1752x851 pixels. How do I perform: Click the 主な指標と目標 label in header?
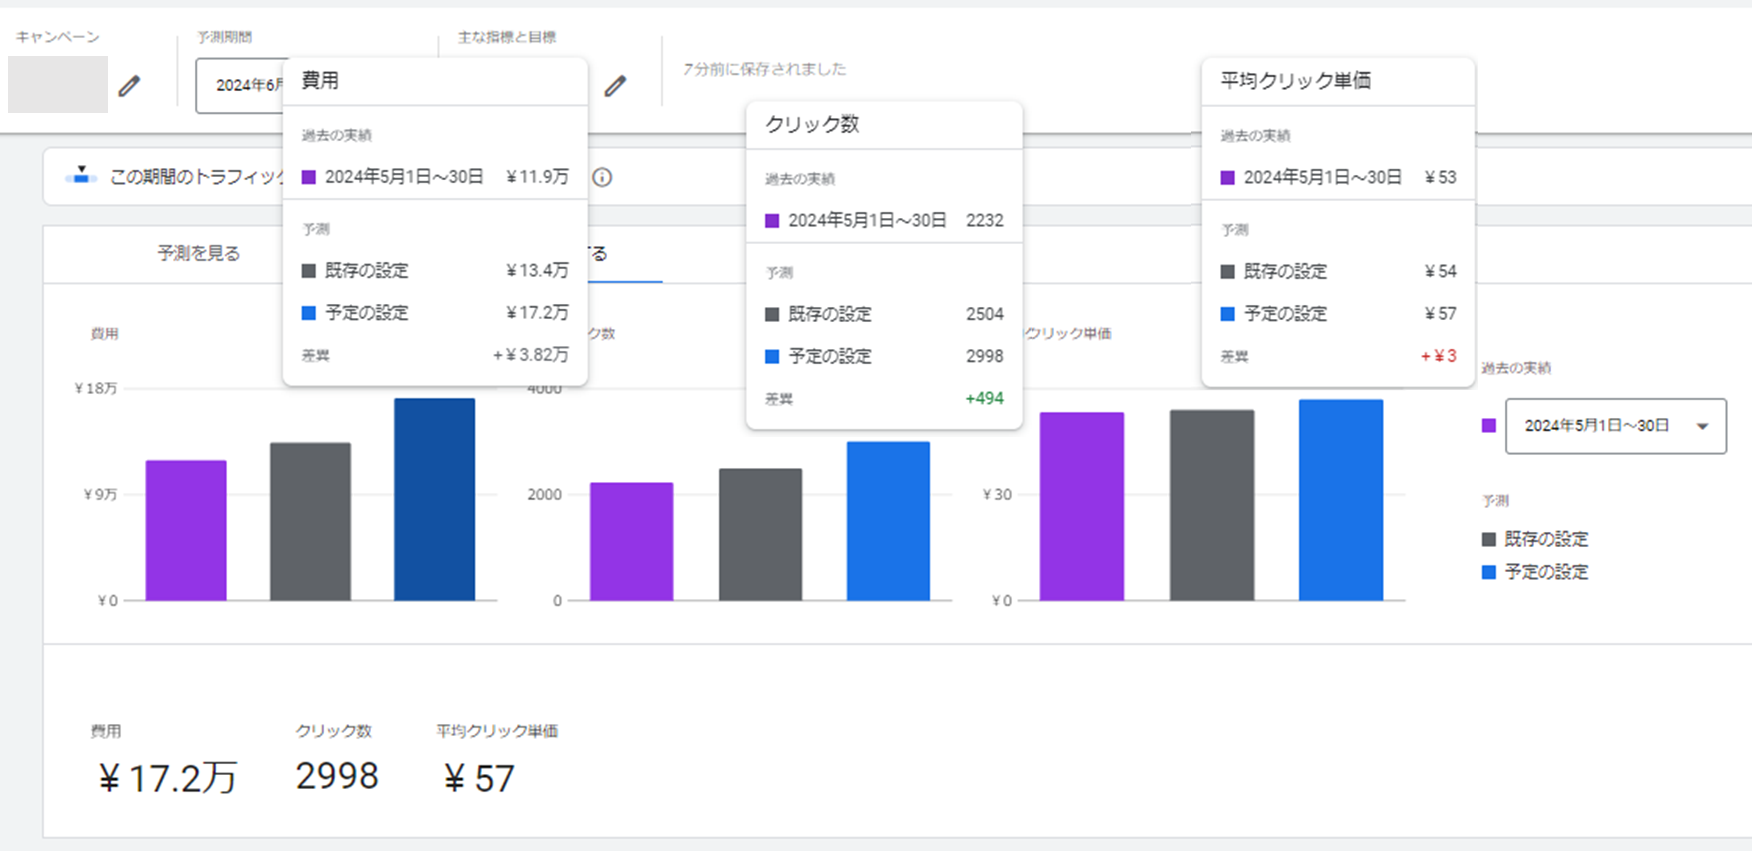(x=507, y=37)
